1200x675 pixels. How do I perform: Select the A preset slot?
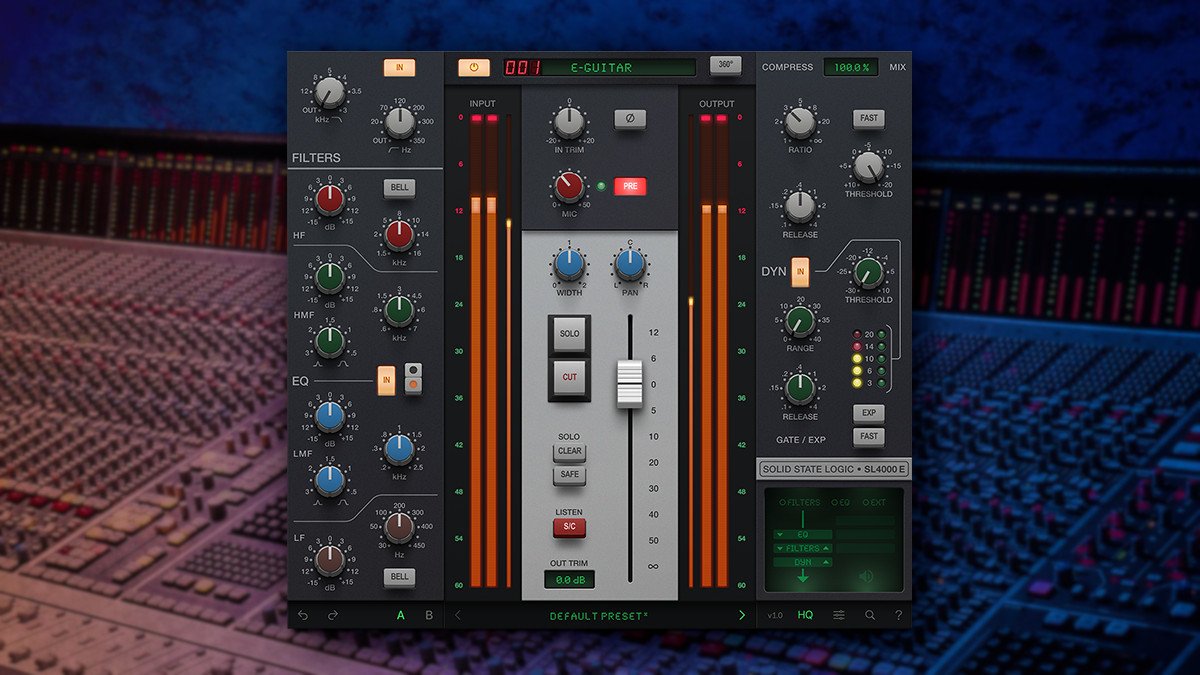pos(401,615)
